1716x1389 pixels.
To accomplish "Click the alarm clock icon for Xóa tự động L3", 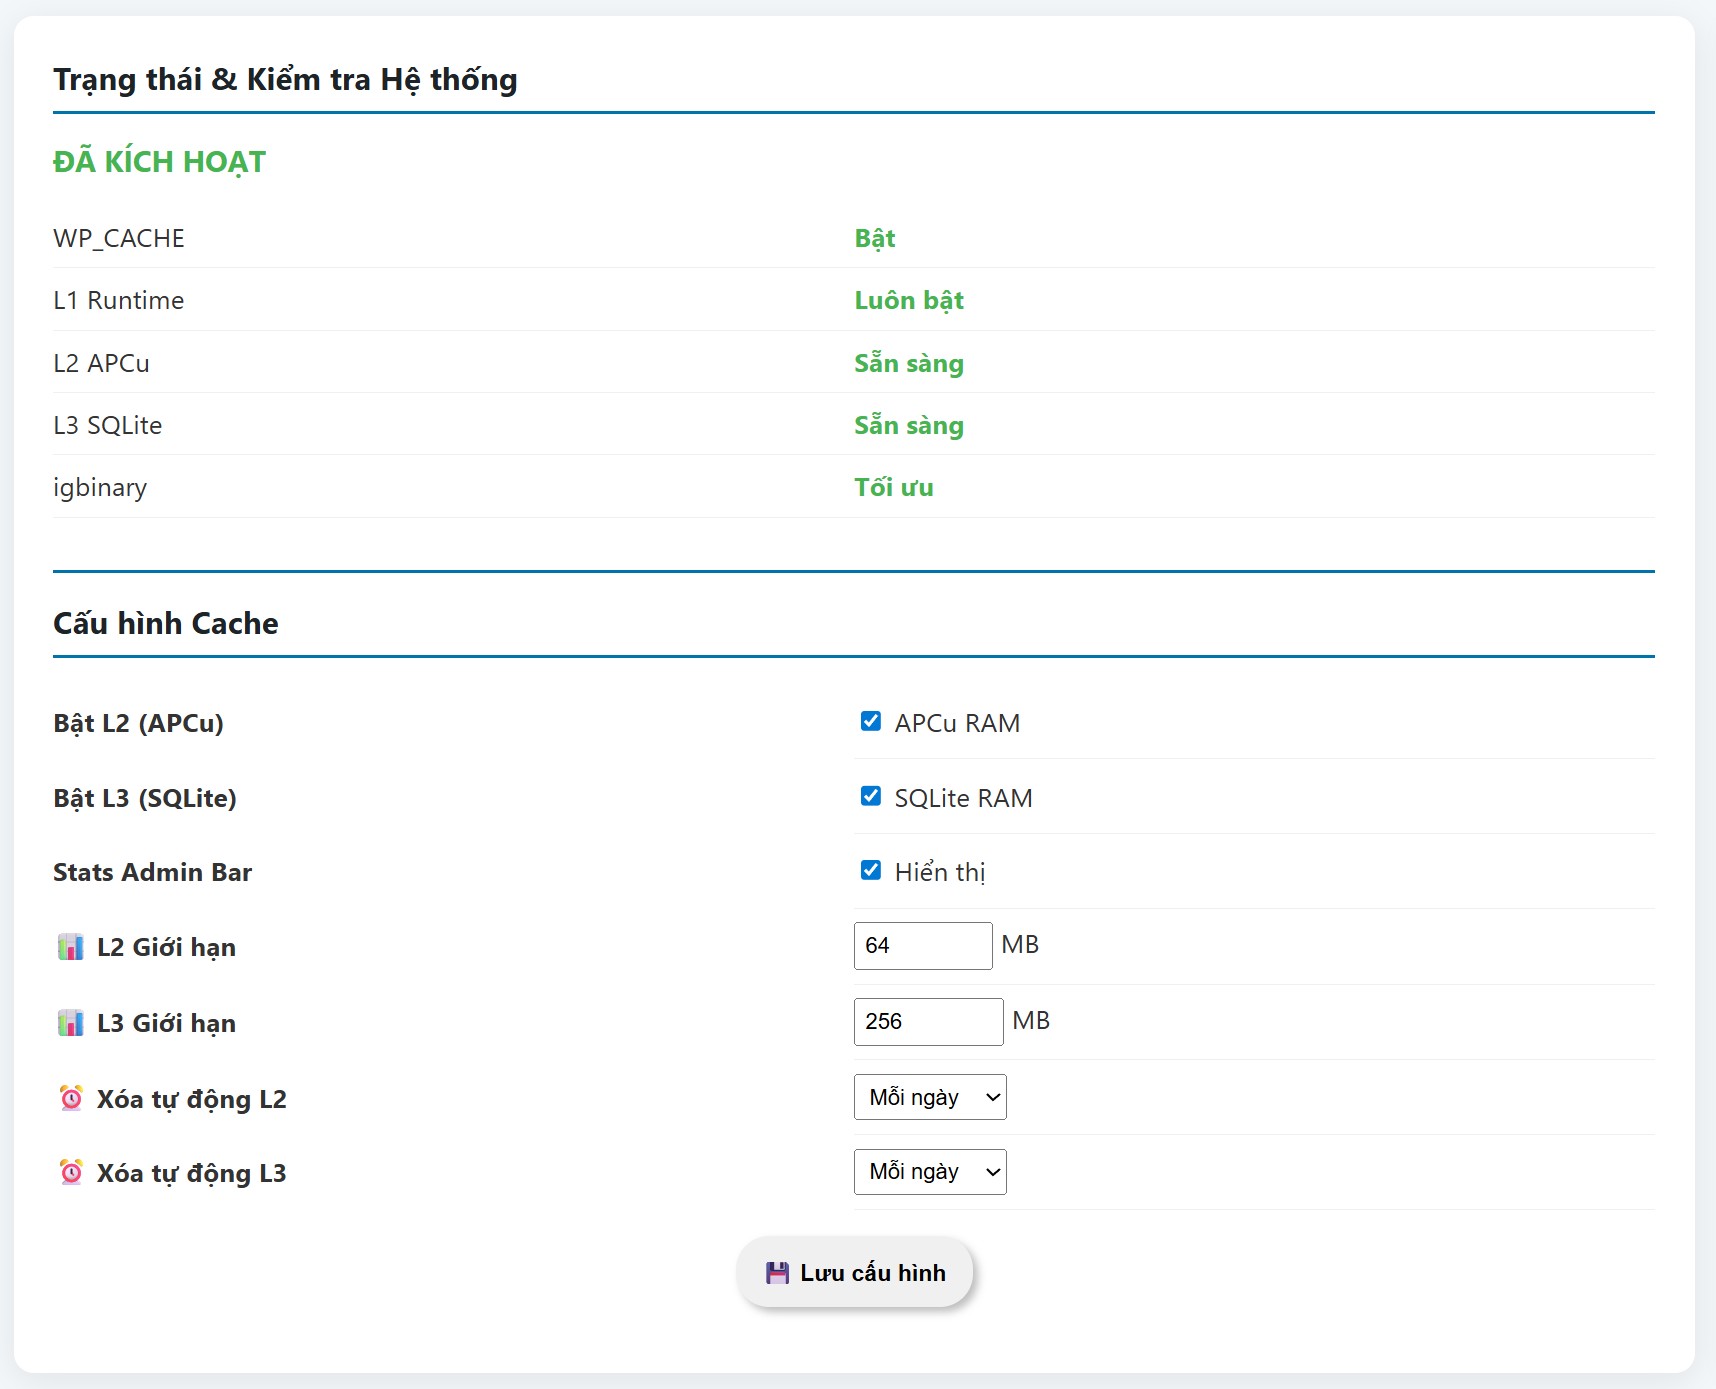I will tap(71, 1172).
